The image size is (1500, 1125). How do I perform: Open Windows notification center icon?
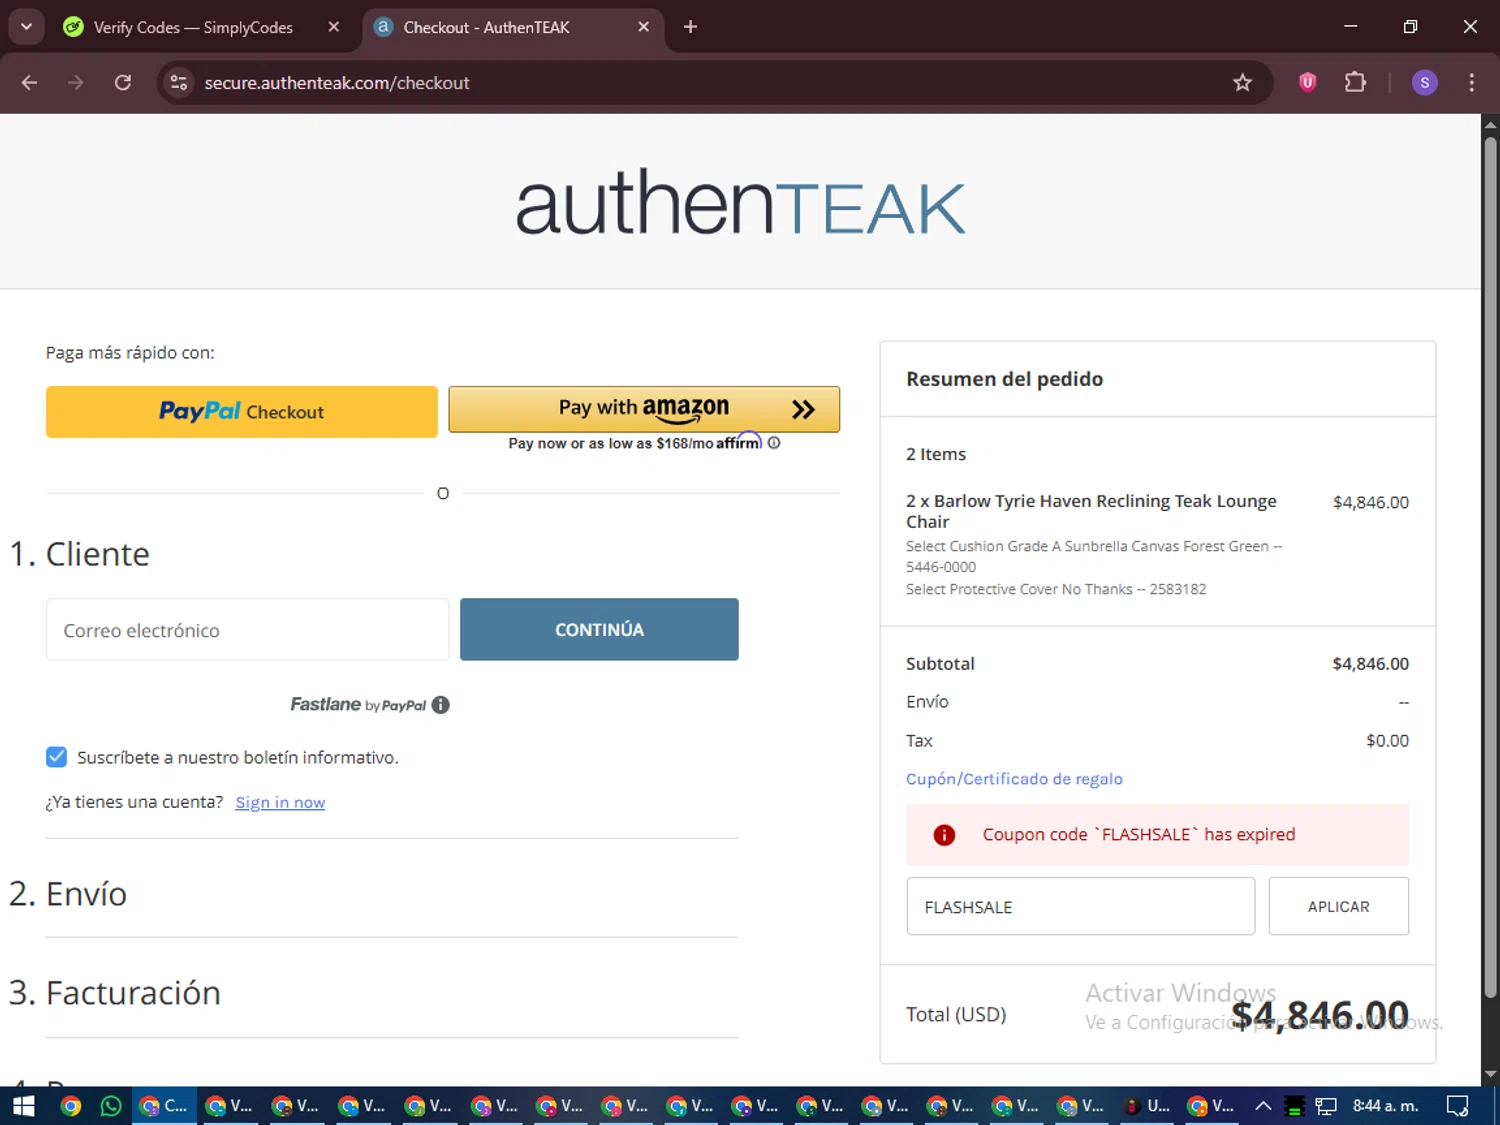(1457, 1106)
